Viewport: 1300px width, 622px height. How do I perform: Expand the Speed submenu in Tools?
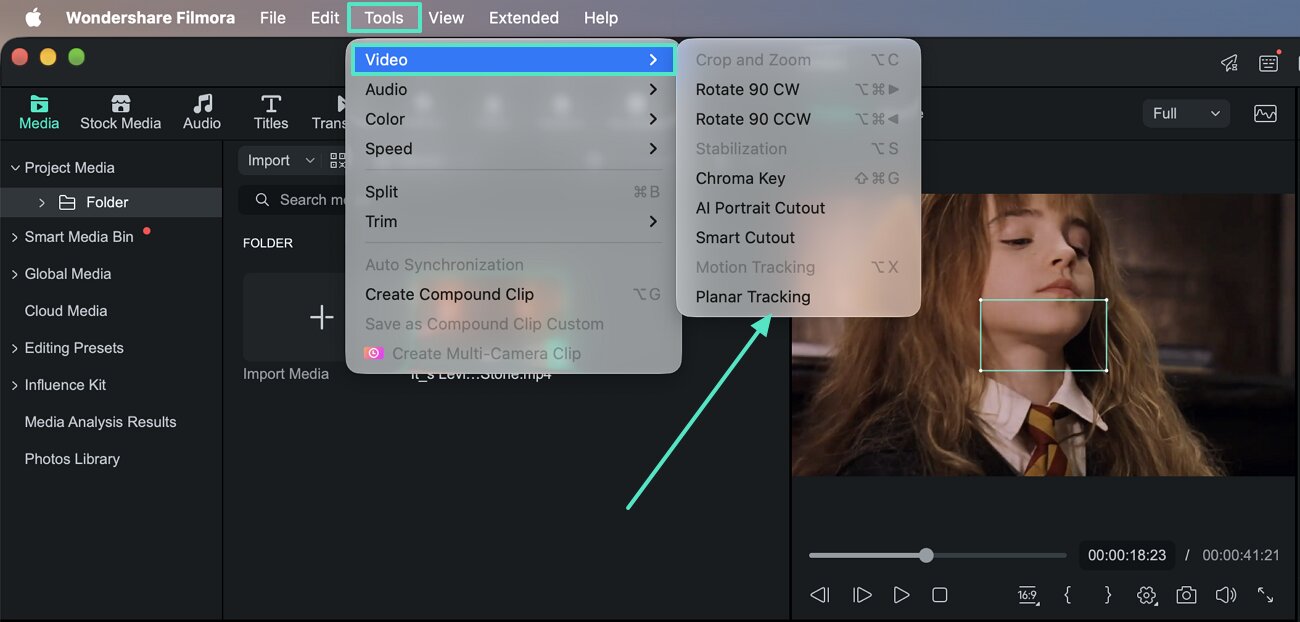coord(513,149)
